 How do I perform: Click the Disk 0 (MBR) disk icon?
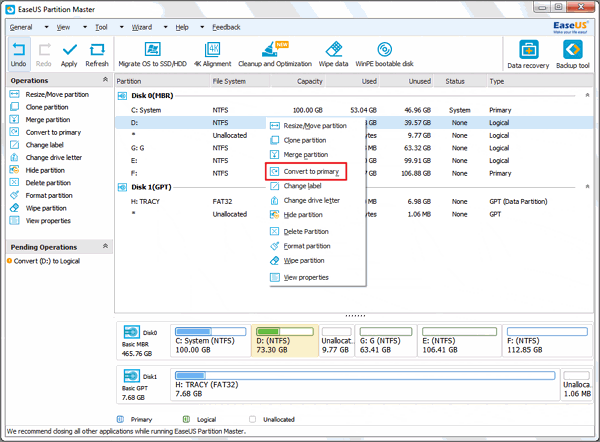click(122, 96)
